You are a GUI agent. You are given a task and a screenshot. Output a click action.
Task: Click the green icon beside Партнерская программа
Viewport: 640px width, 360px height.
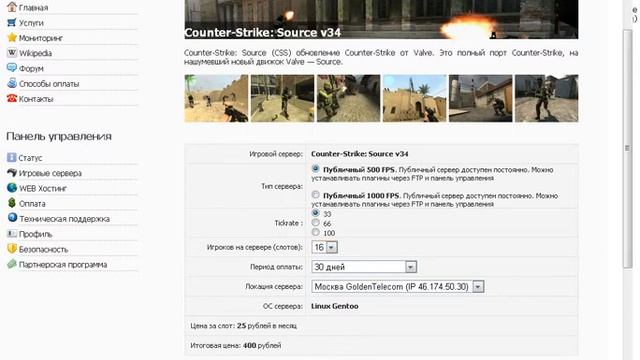click(x=12, y=264)
